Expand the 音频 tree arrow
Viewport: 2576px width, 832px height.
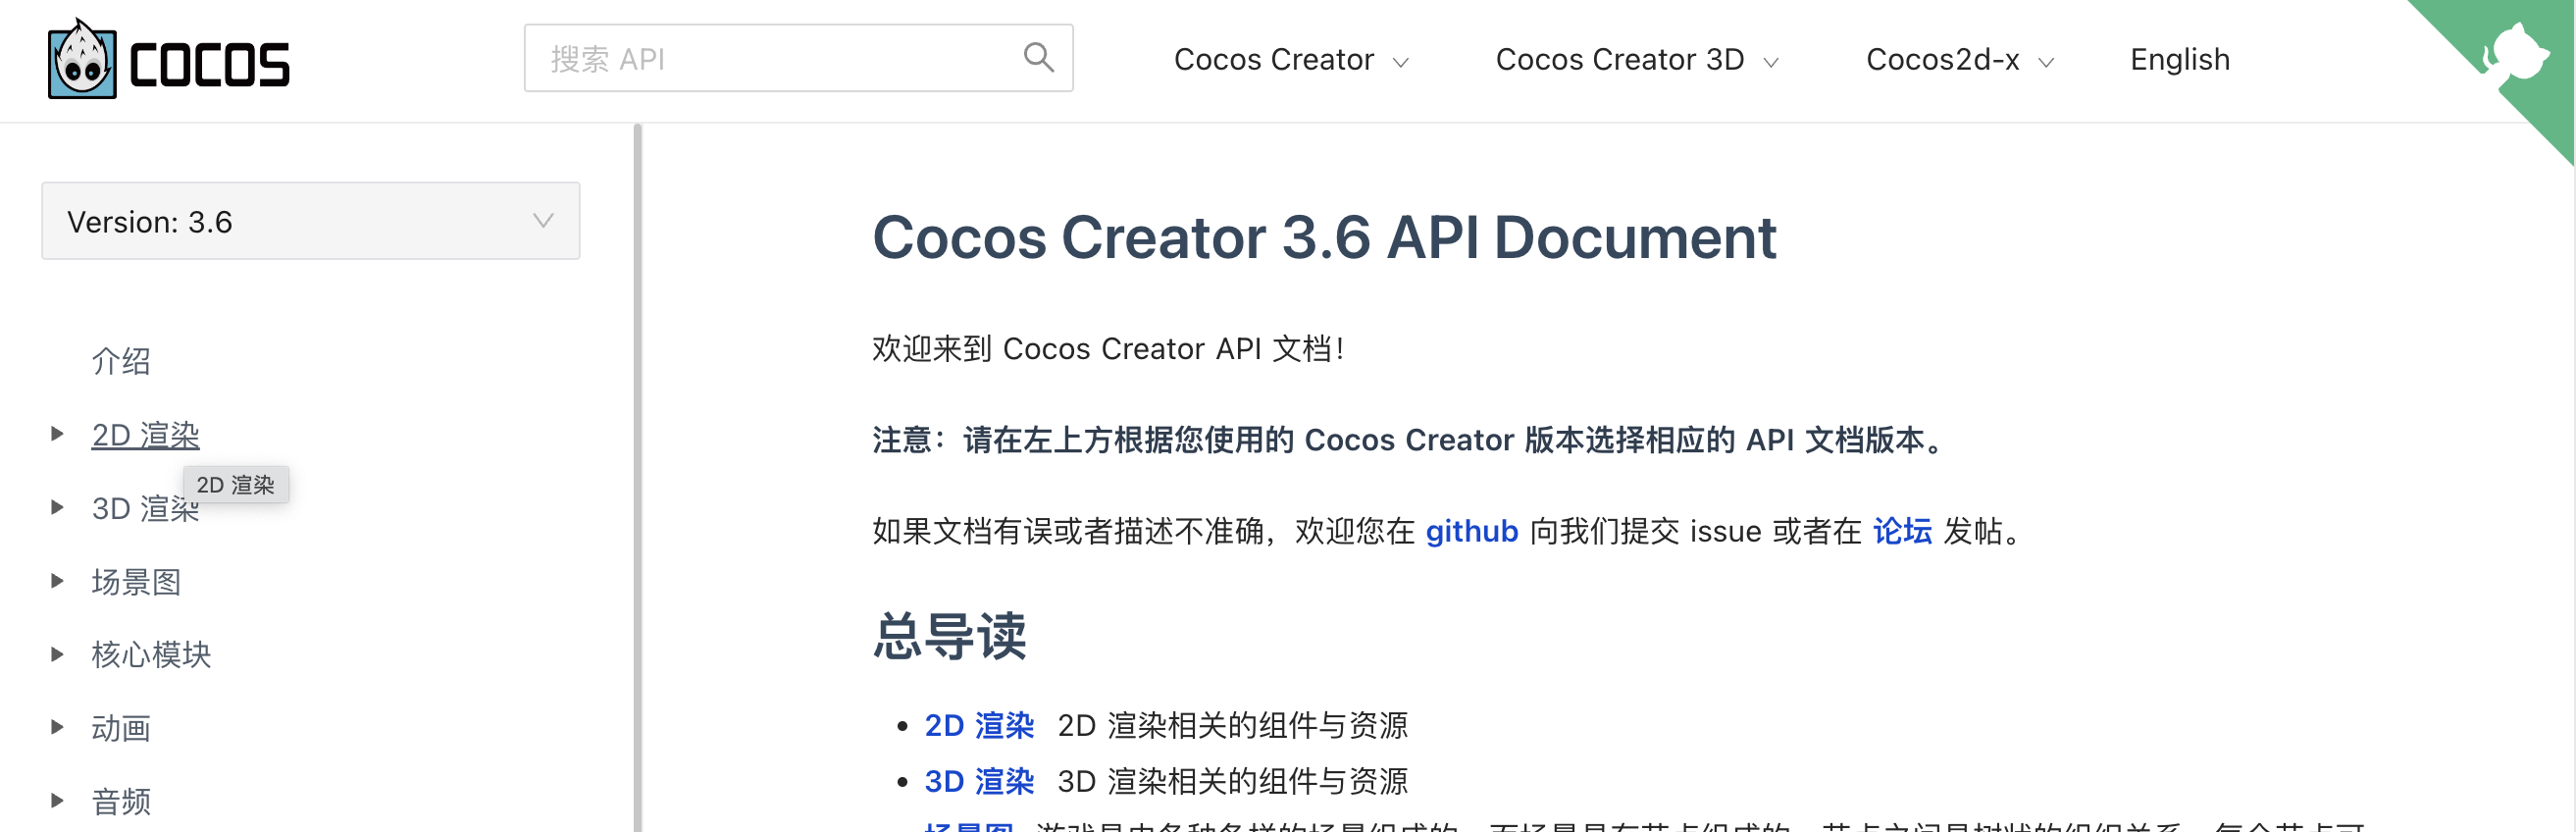(x=57, y=800)
